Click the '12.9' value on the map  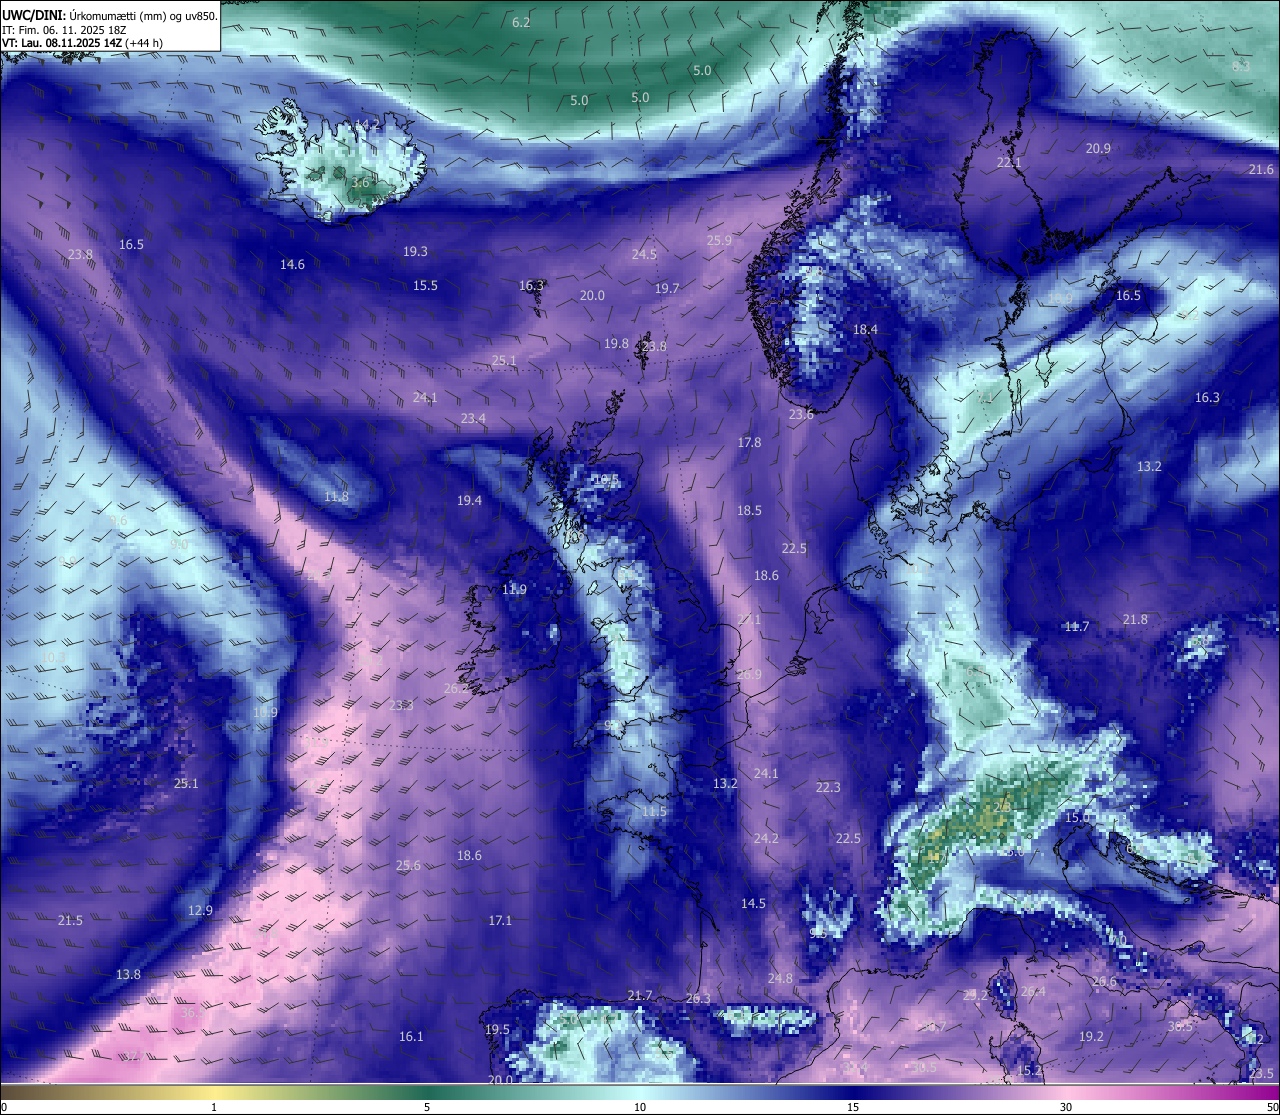pyautogui.click(x=200, y=910)
